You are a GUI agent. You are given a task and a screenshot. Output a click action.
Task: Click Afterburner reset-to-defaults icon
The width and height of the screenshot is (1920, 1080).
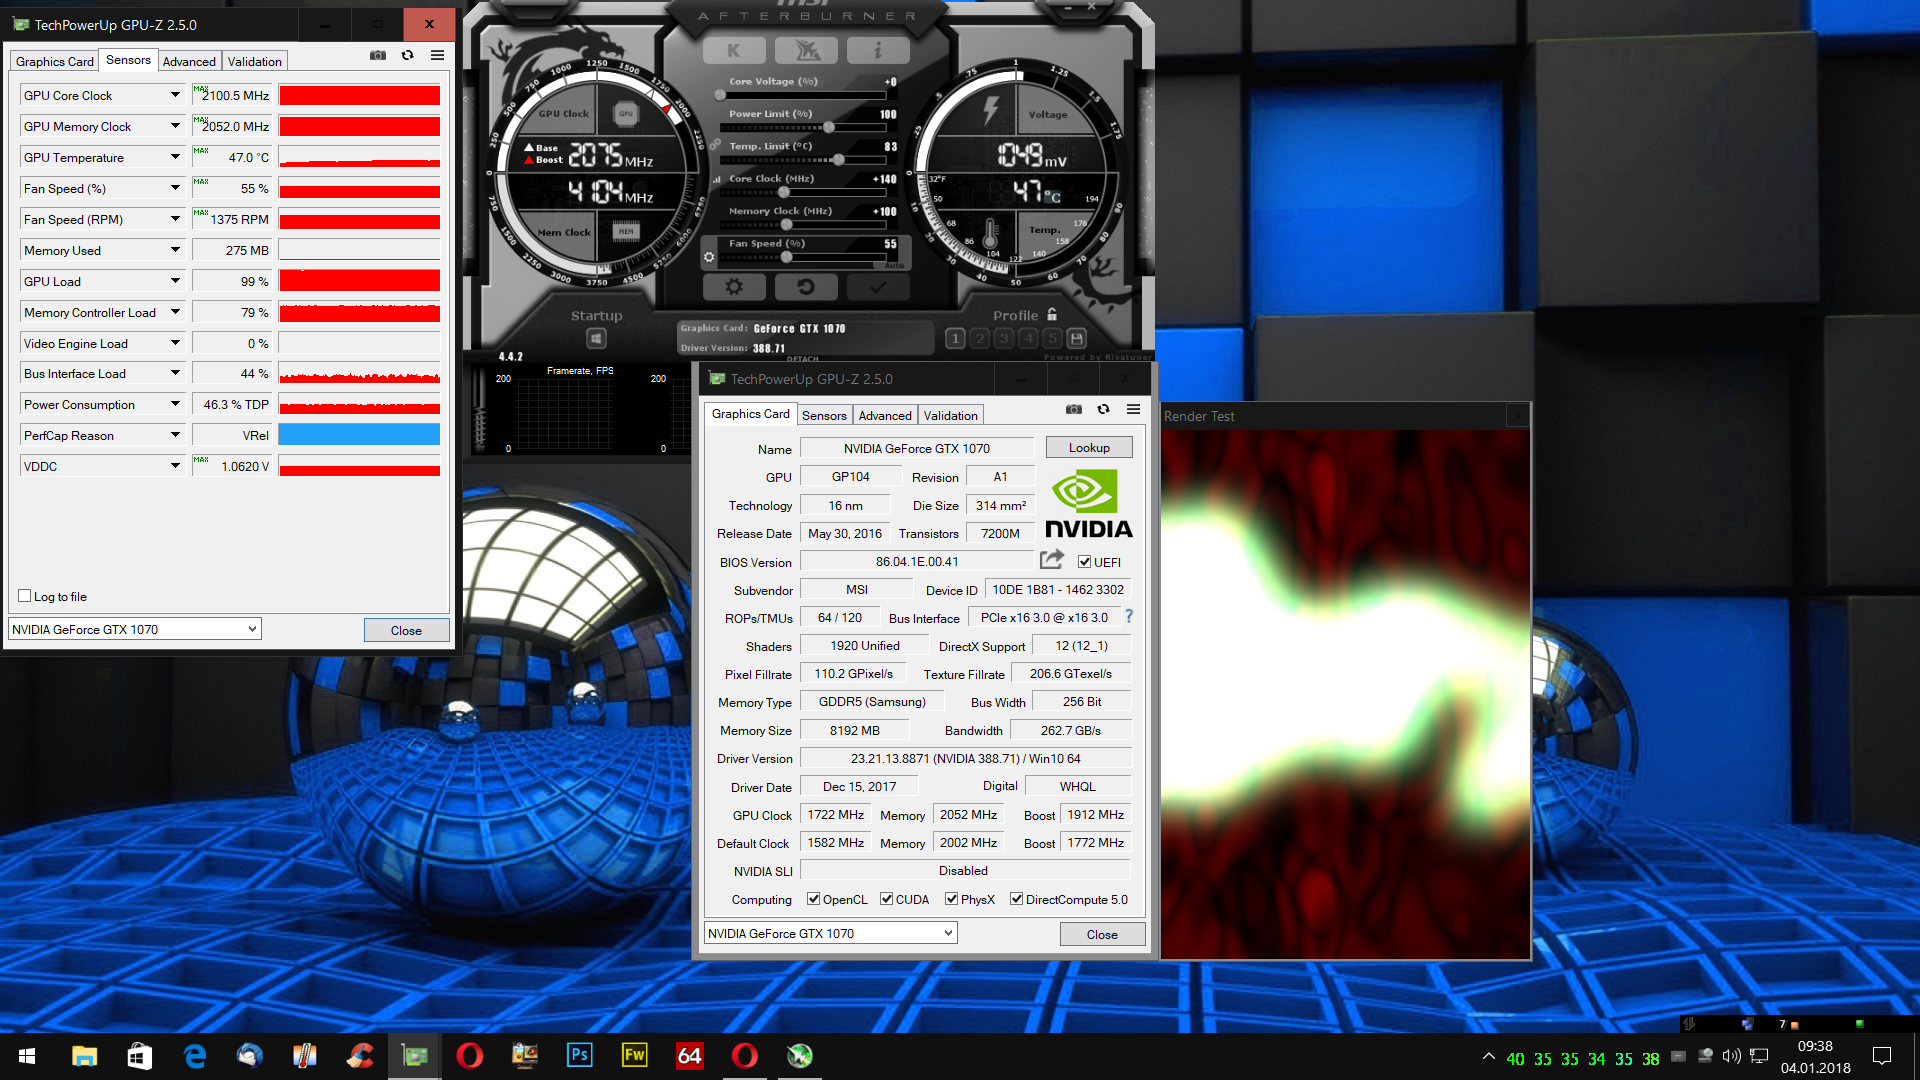(805, 287)
